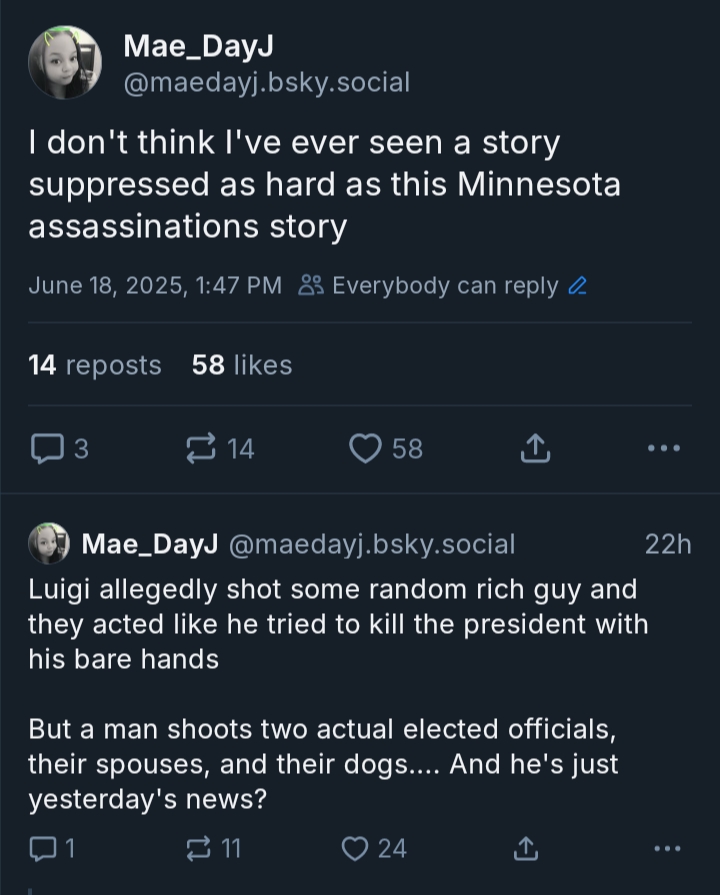Viewport: 720px width, 895px height.
Task: Open more options on the Luigi reply
Action: [x=666, y=849]
